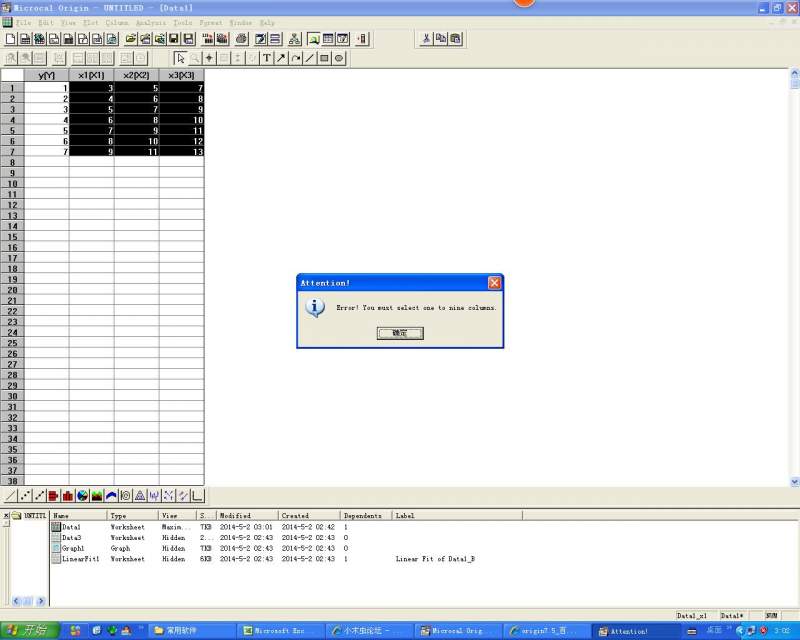Click the Paste clipboard icon
800x640 pixels.
[456, 39]
